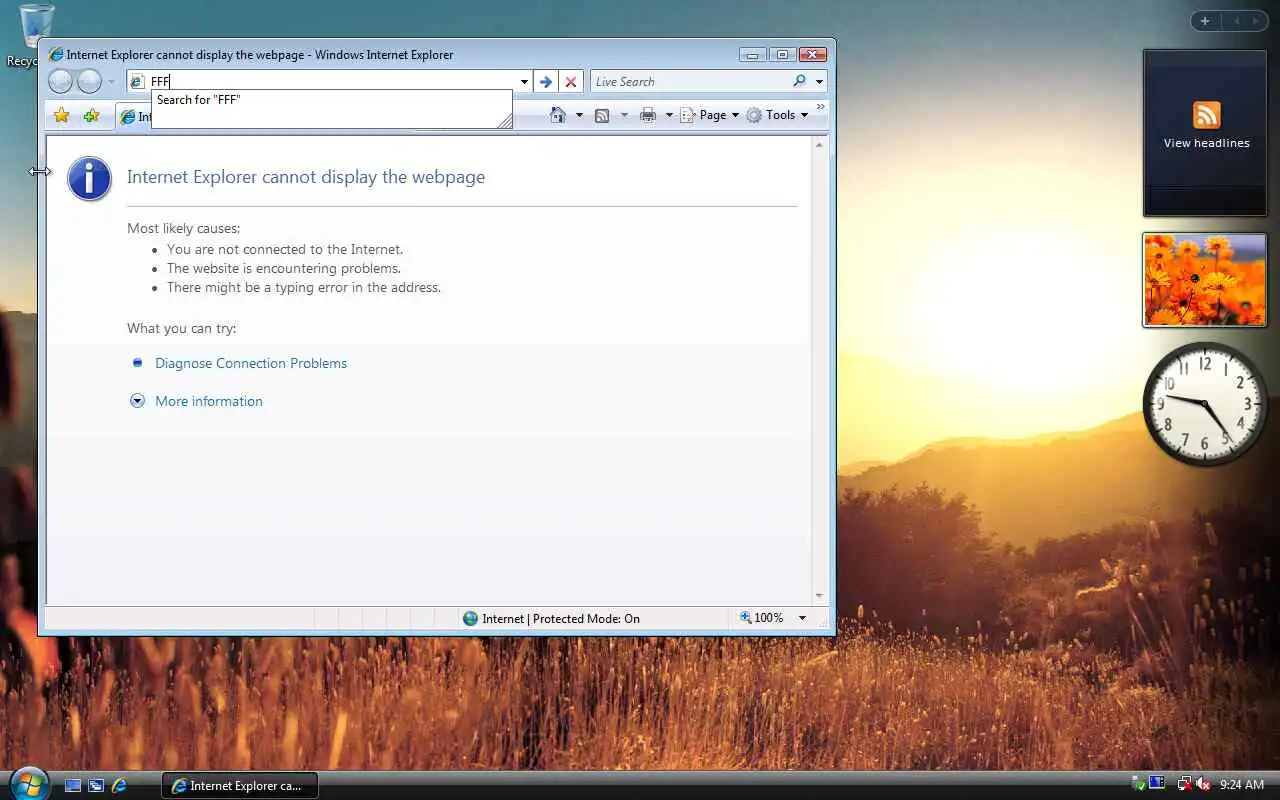Click the orange flowers slideshow gadget

pos(1205,280)
